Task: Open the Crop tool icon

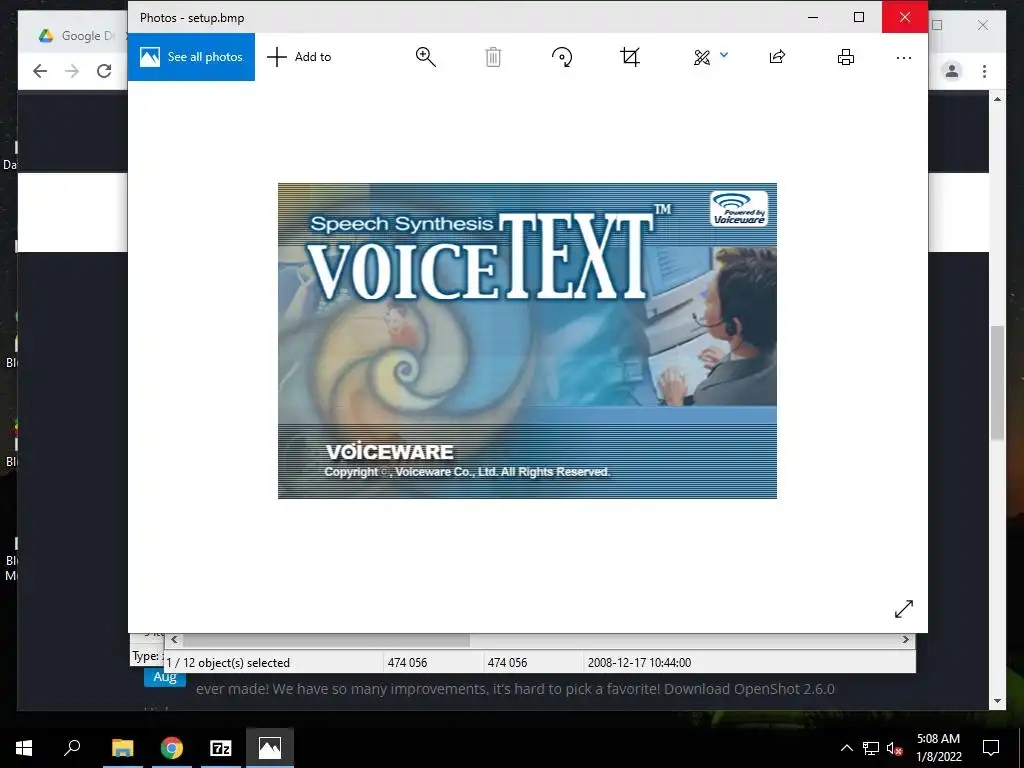Action: pos(630,57)
